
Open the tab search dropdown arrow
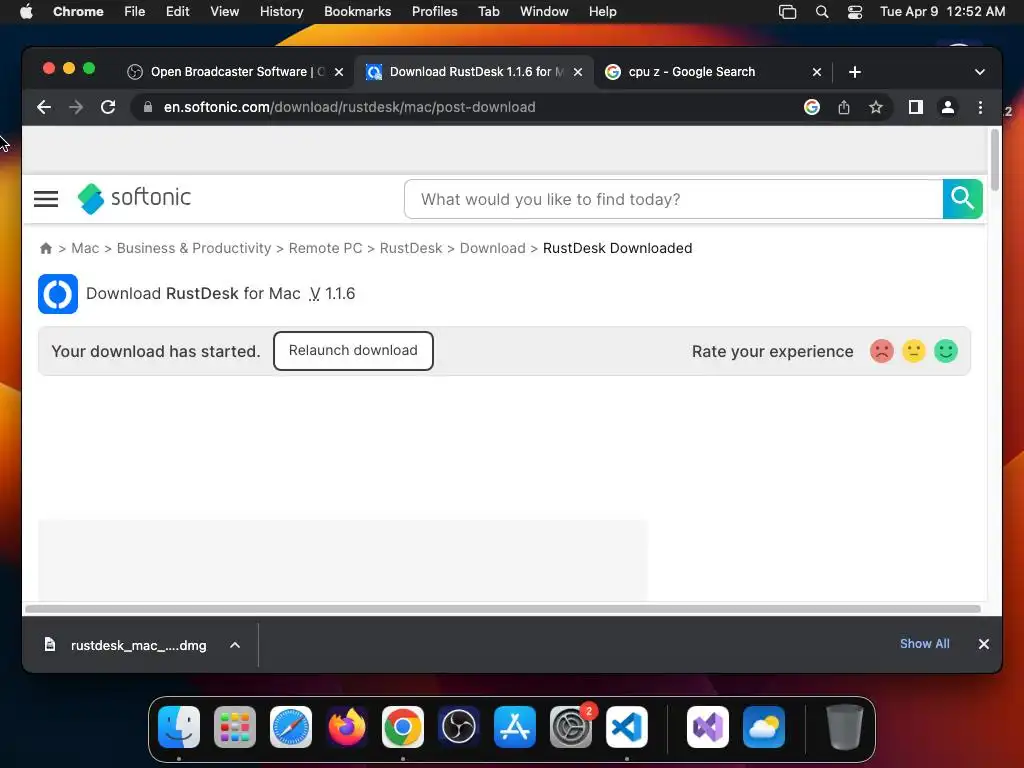[x=980, y=72]
